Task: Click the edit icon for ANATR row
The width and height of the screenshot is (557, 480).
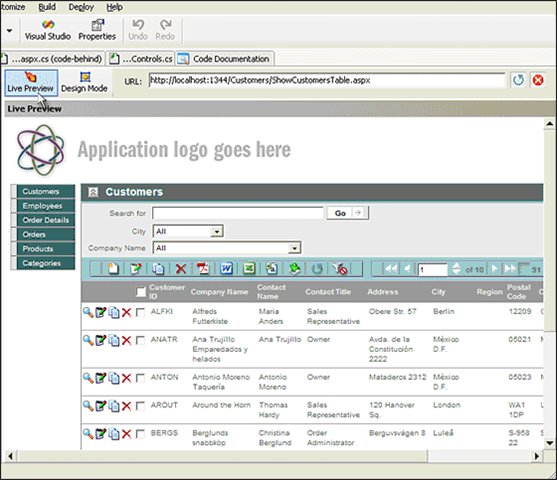Action: coord(101,340)
